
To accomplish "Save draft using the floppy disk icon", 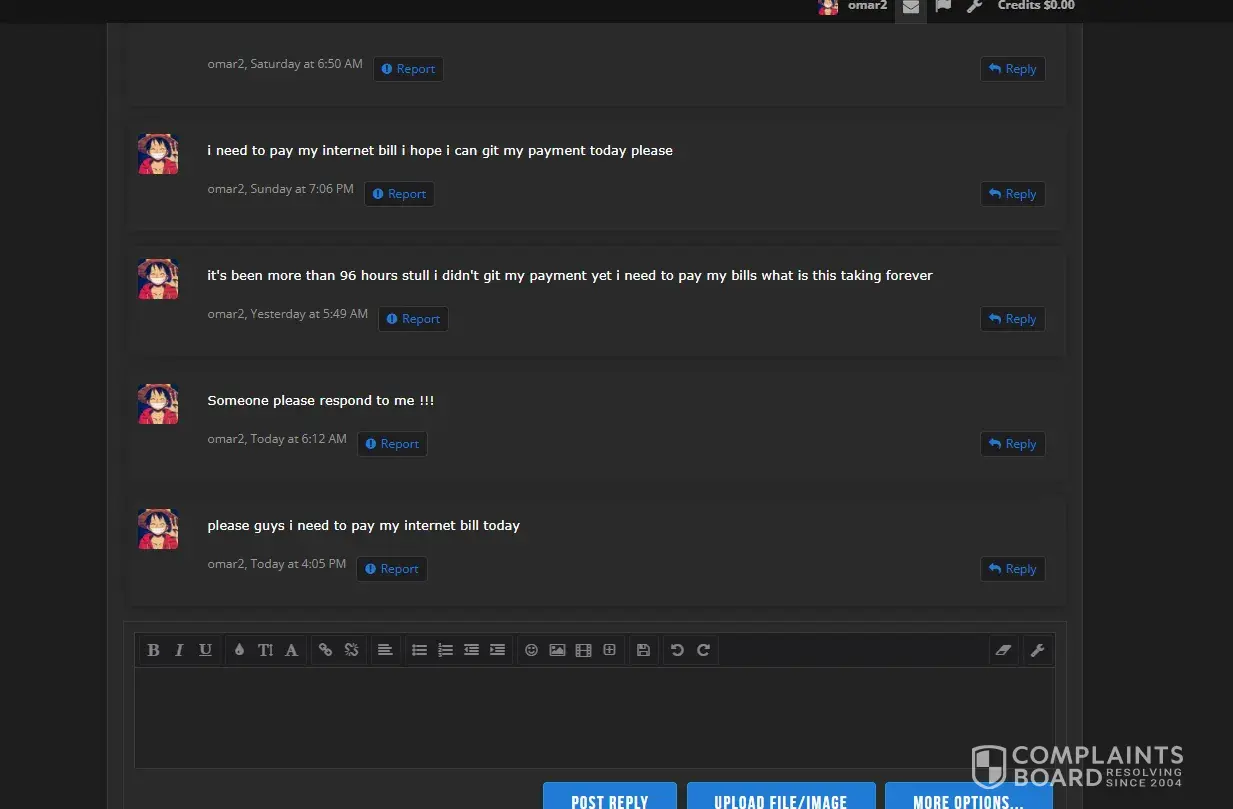I will (x=643, y=650).
